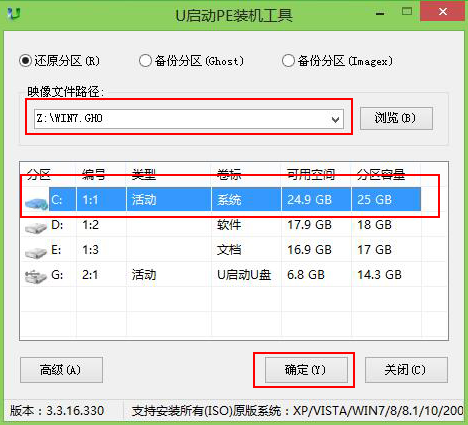468x425 pixels.
Task: Click the C: drive disk icon
Action: click(x=36, y=203)
